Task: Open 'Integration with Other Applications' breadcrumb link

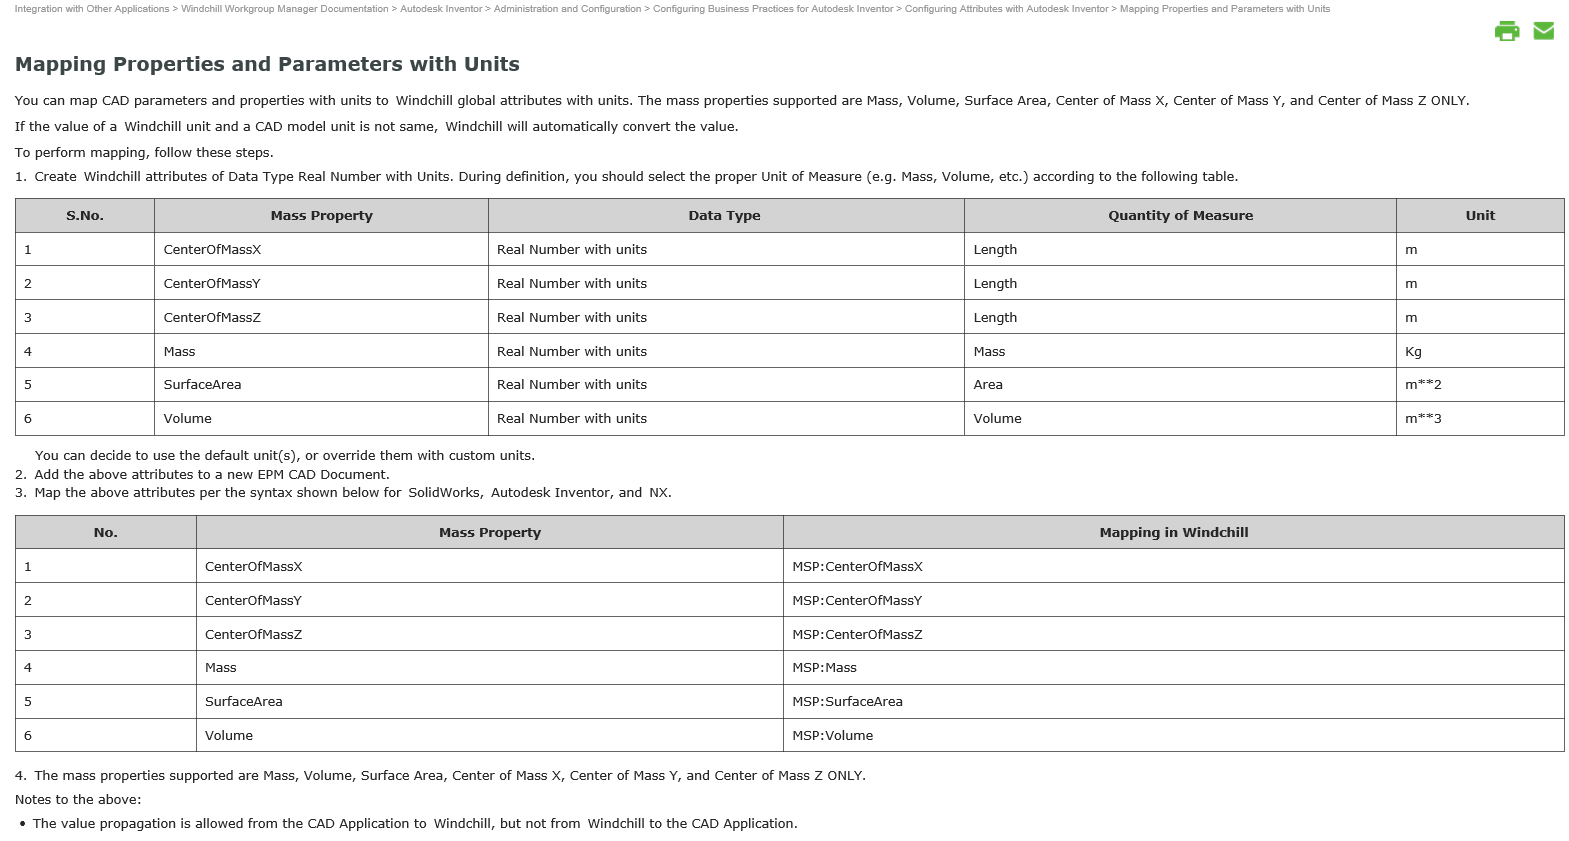Action: tap(92, 9)
